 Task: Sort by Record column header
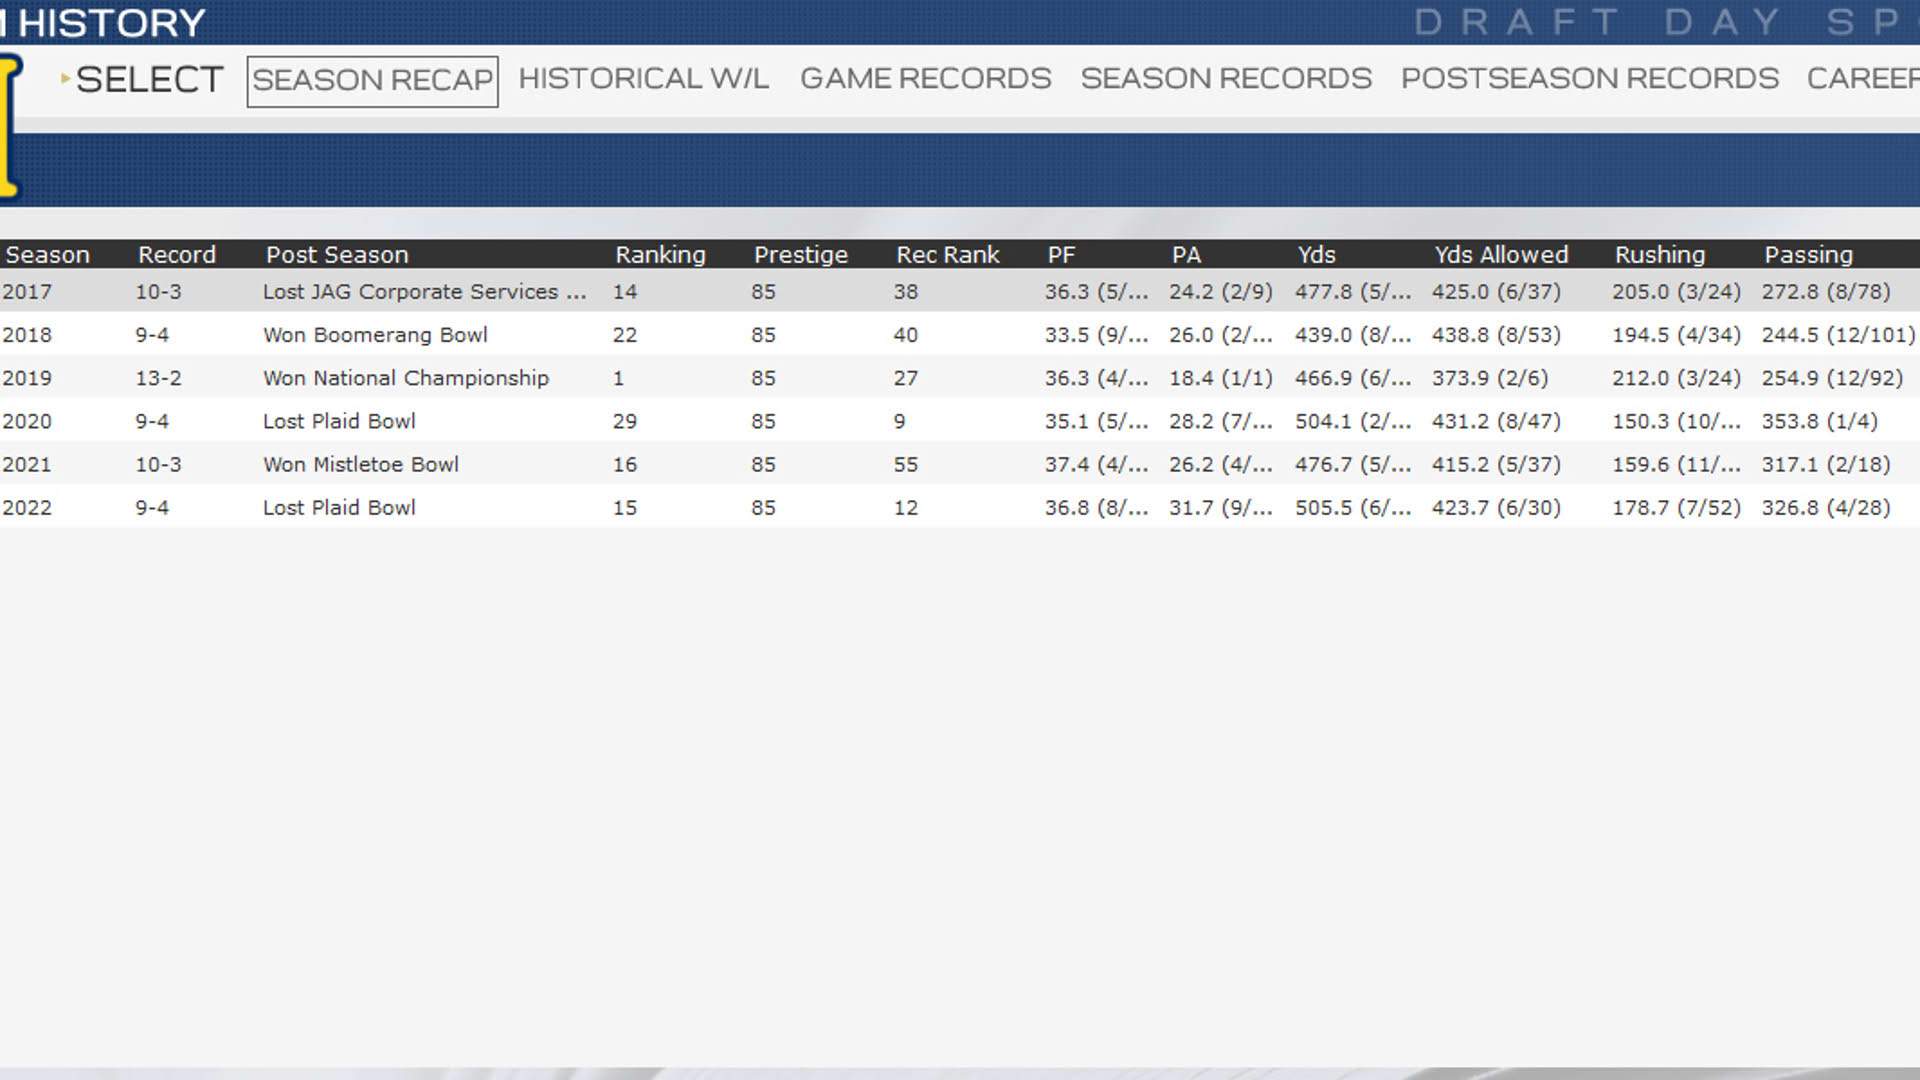coord(176,255)
